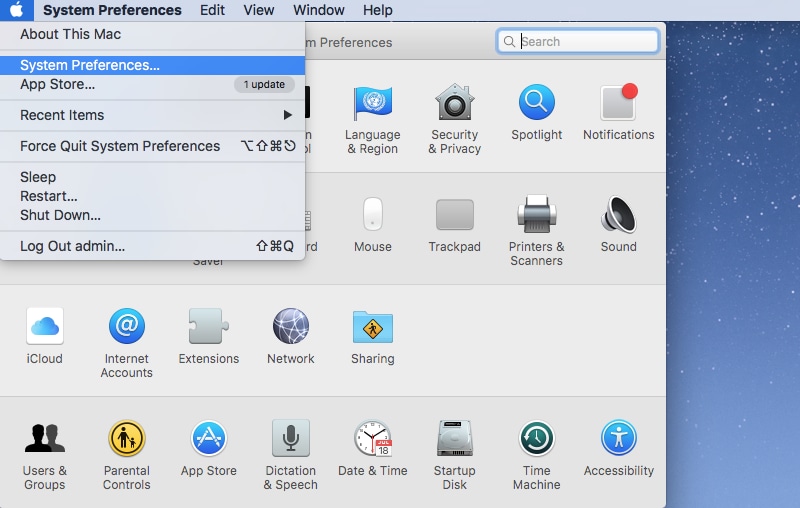Focus the Search field
Image resolution: width=800 pixels, height=508 pixels.
point(578,41)
